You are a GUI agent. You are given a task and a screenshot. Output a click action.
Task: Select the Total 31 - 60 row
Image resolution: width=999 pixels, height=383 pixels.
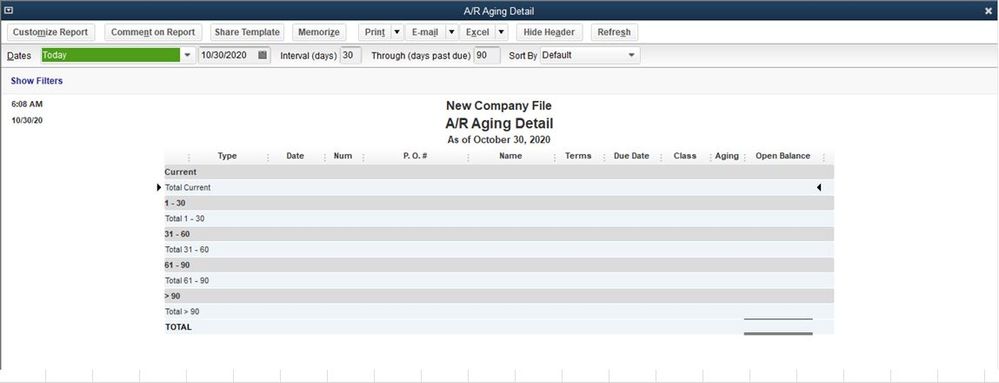tap(499, 249)
